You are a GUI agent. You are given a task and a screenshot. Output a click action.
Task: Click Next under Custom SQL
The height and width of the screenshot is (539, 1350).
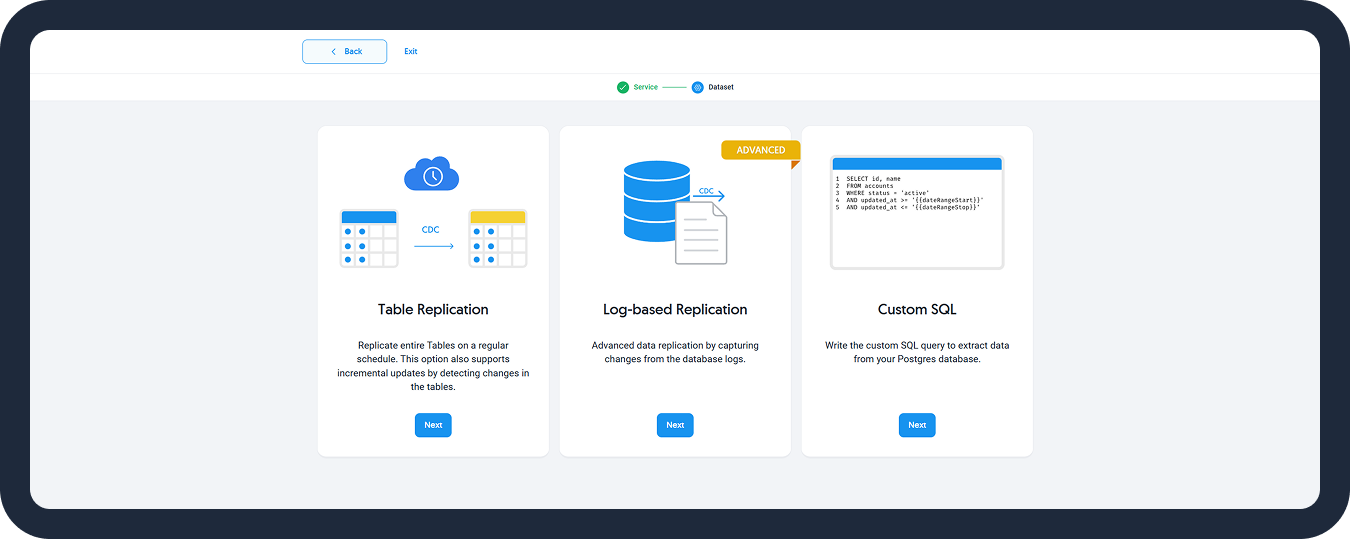917,425
